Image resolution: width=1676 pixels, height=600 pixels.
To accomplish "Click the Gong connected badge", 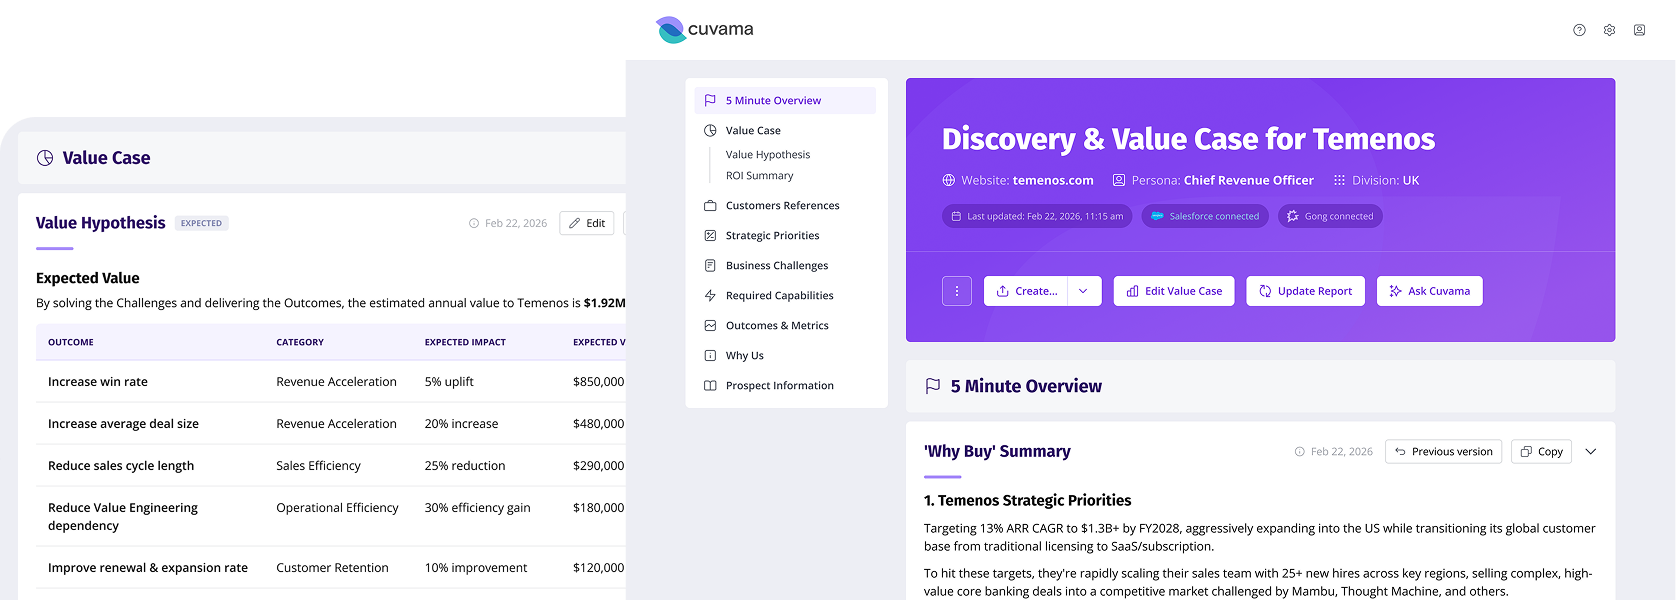I will tap(1330, 216).
